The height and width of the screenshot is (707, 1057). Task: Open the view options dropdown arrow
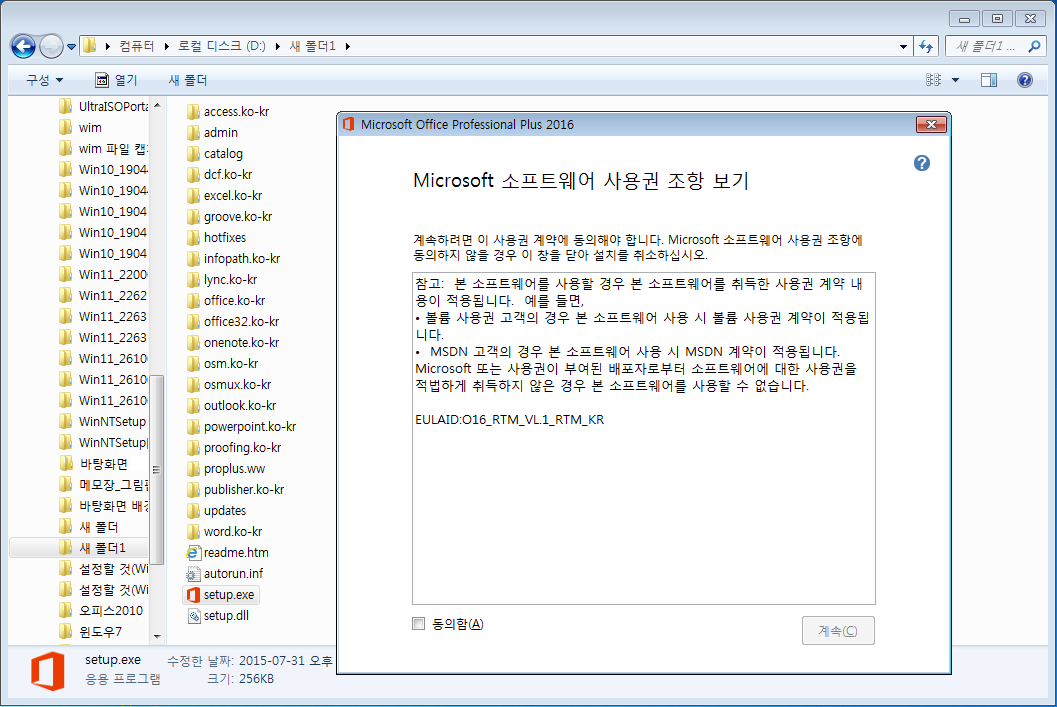click(x=955, y=80)
